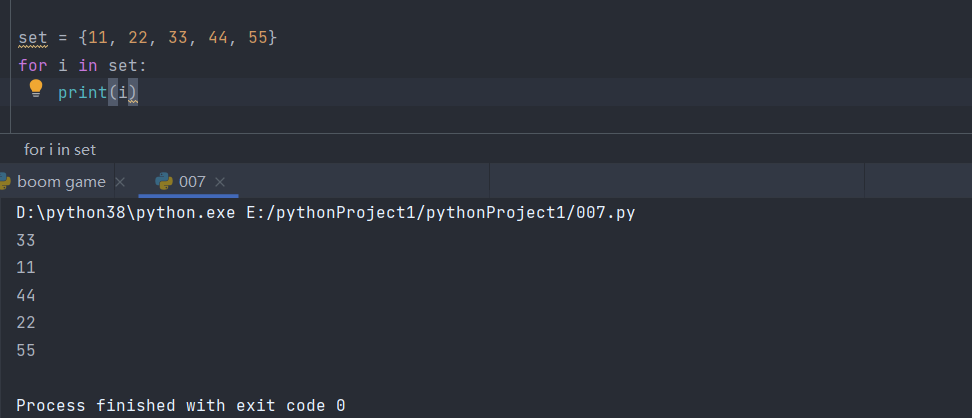Close the boom game tab
Screen dimensions: 972x418
pos(120,182)
